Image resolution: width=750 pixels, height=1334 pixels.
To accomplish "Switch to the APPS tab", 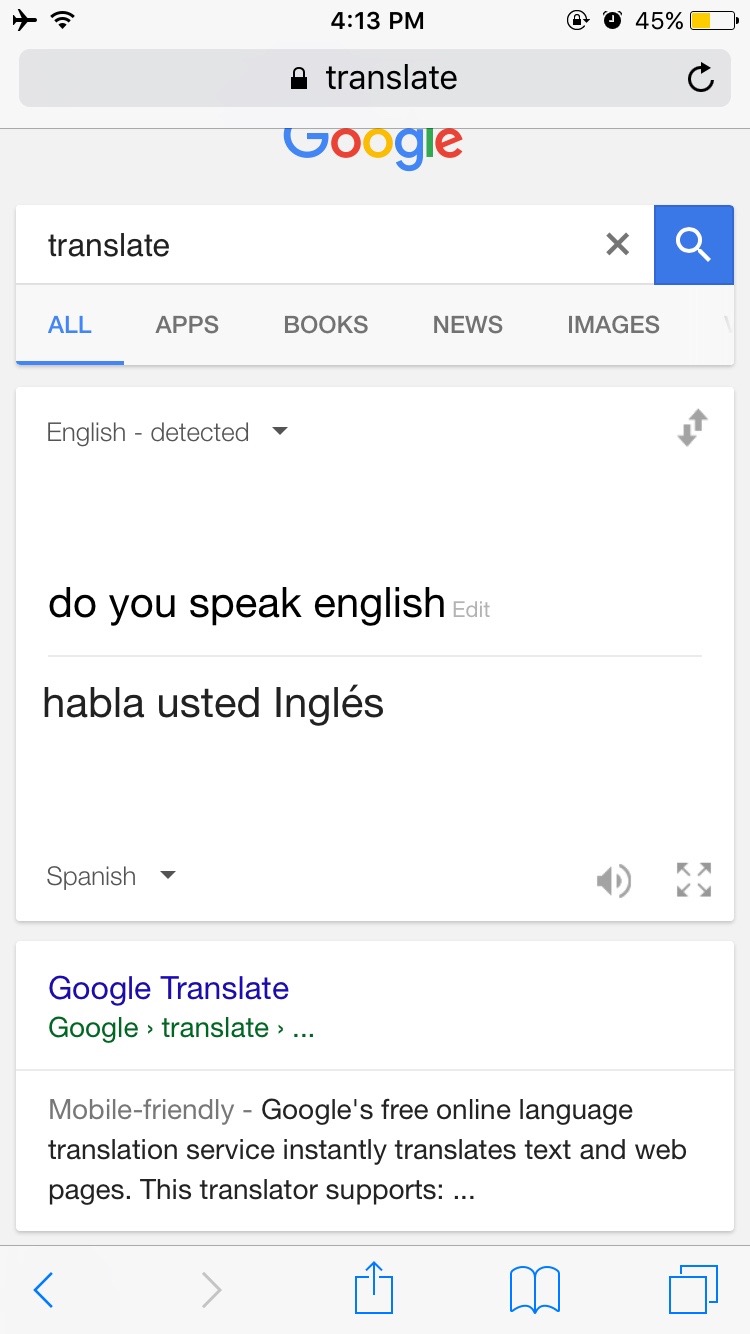I will (x=187, y=325).
